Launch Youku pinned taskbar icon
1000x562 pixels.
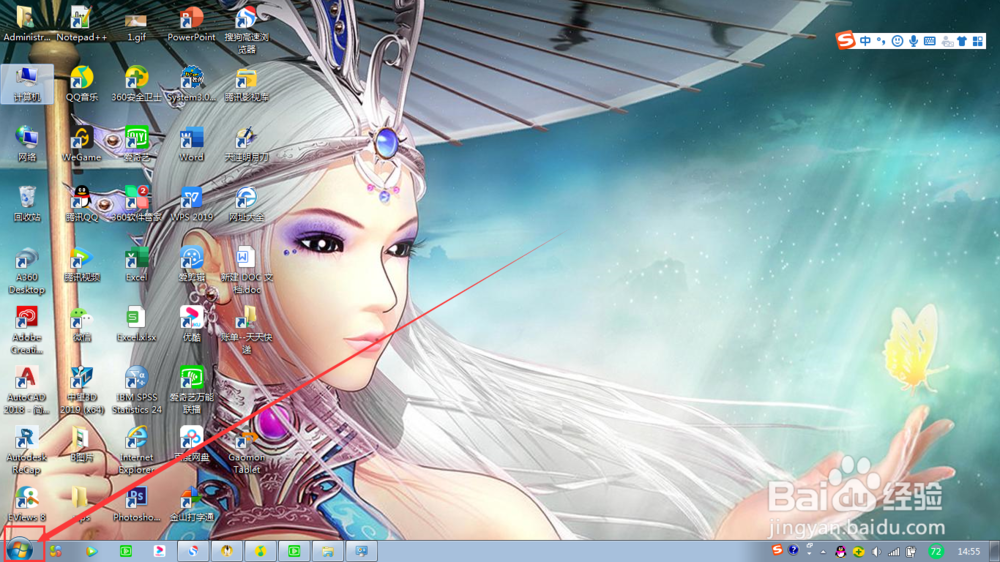click(x=159, y=551)
